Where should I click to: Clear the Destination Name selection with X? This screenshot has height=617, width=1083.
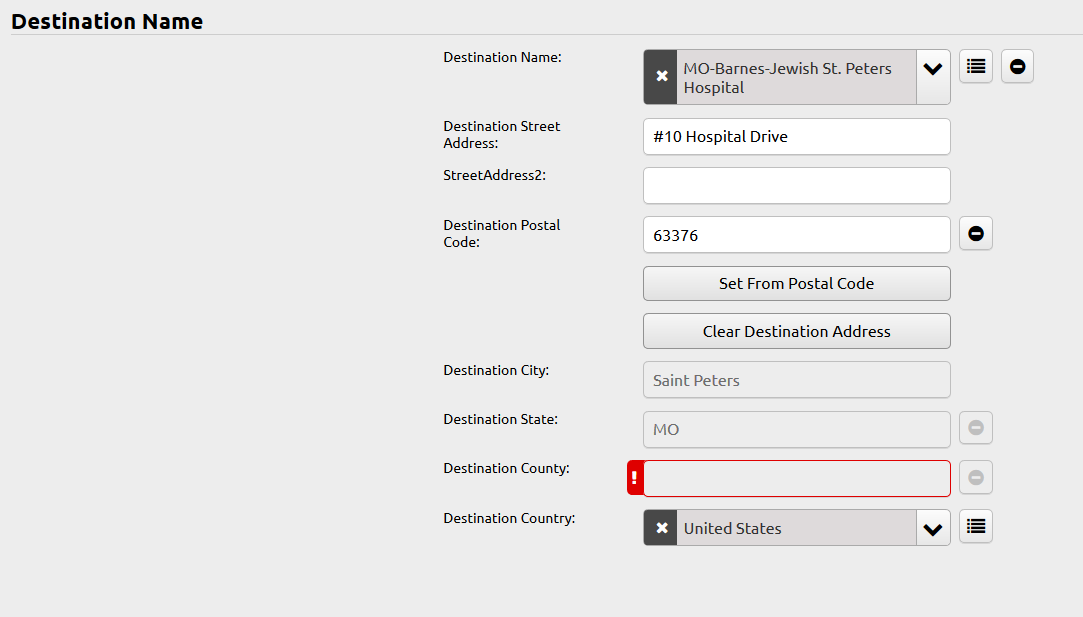(x=660, y=77)
